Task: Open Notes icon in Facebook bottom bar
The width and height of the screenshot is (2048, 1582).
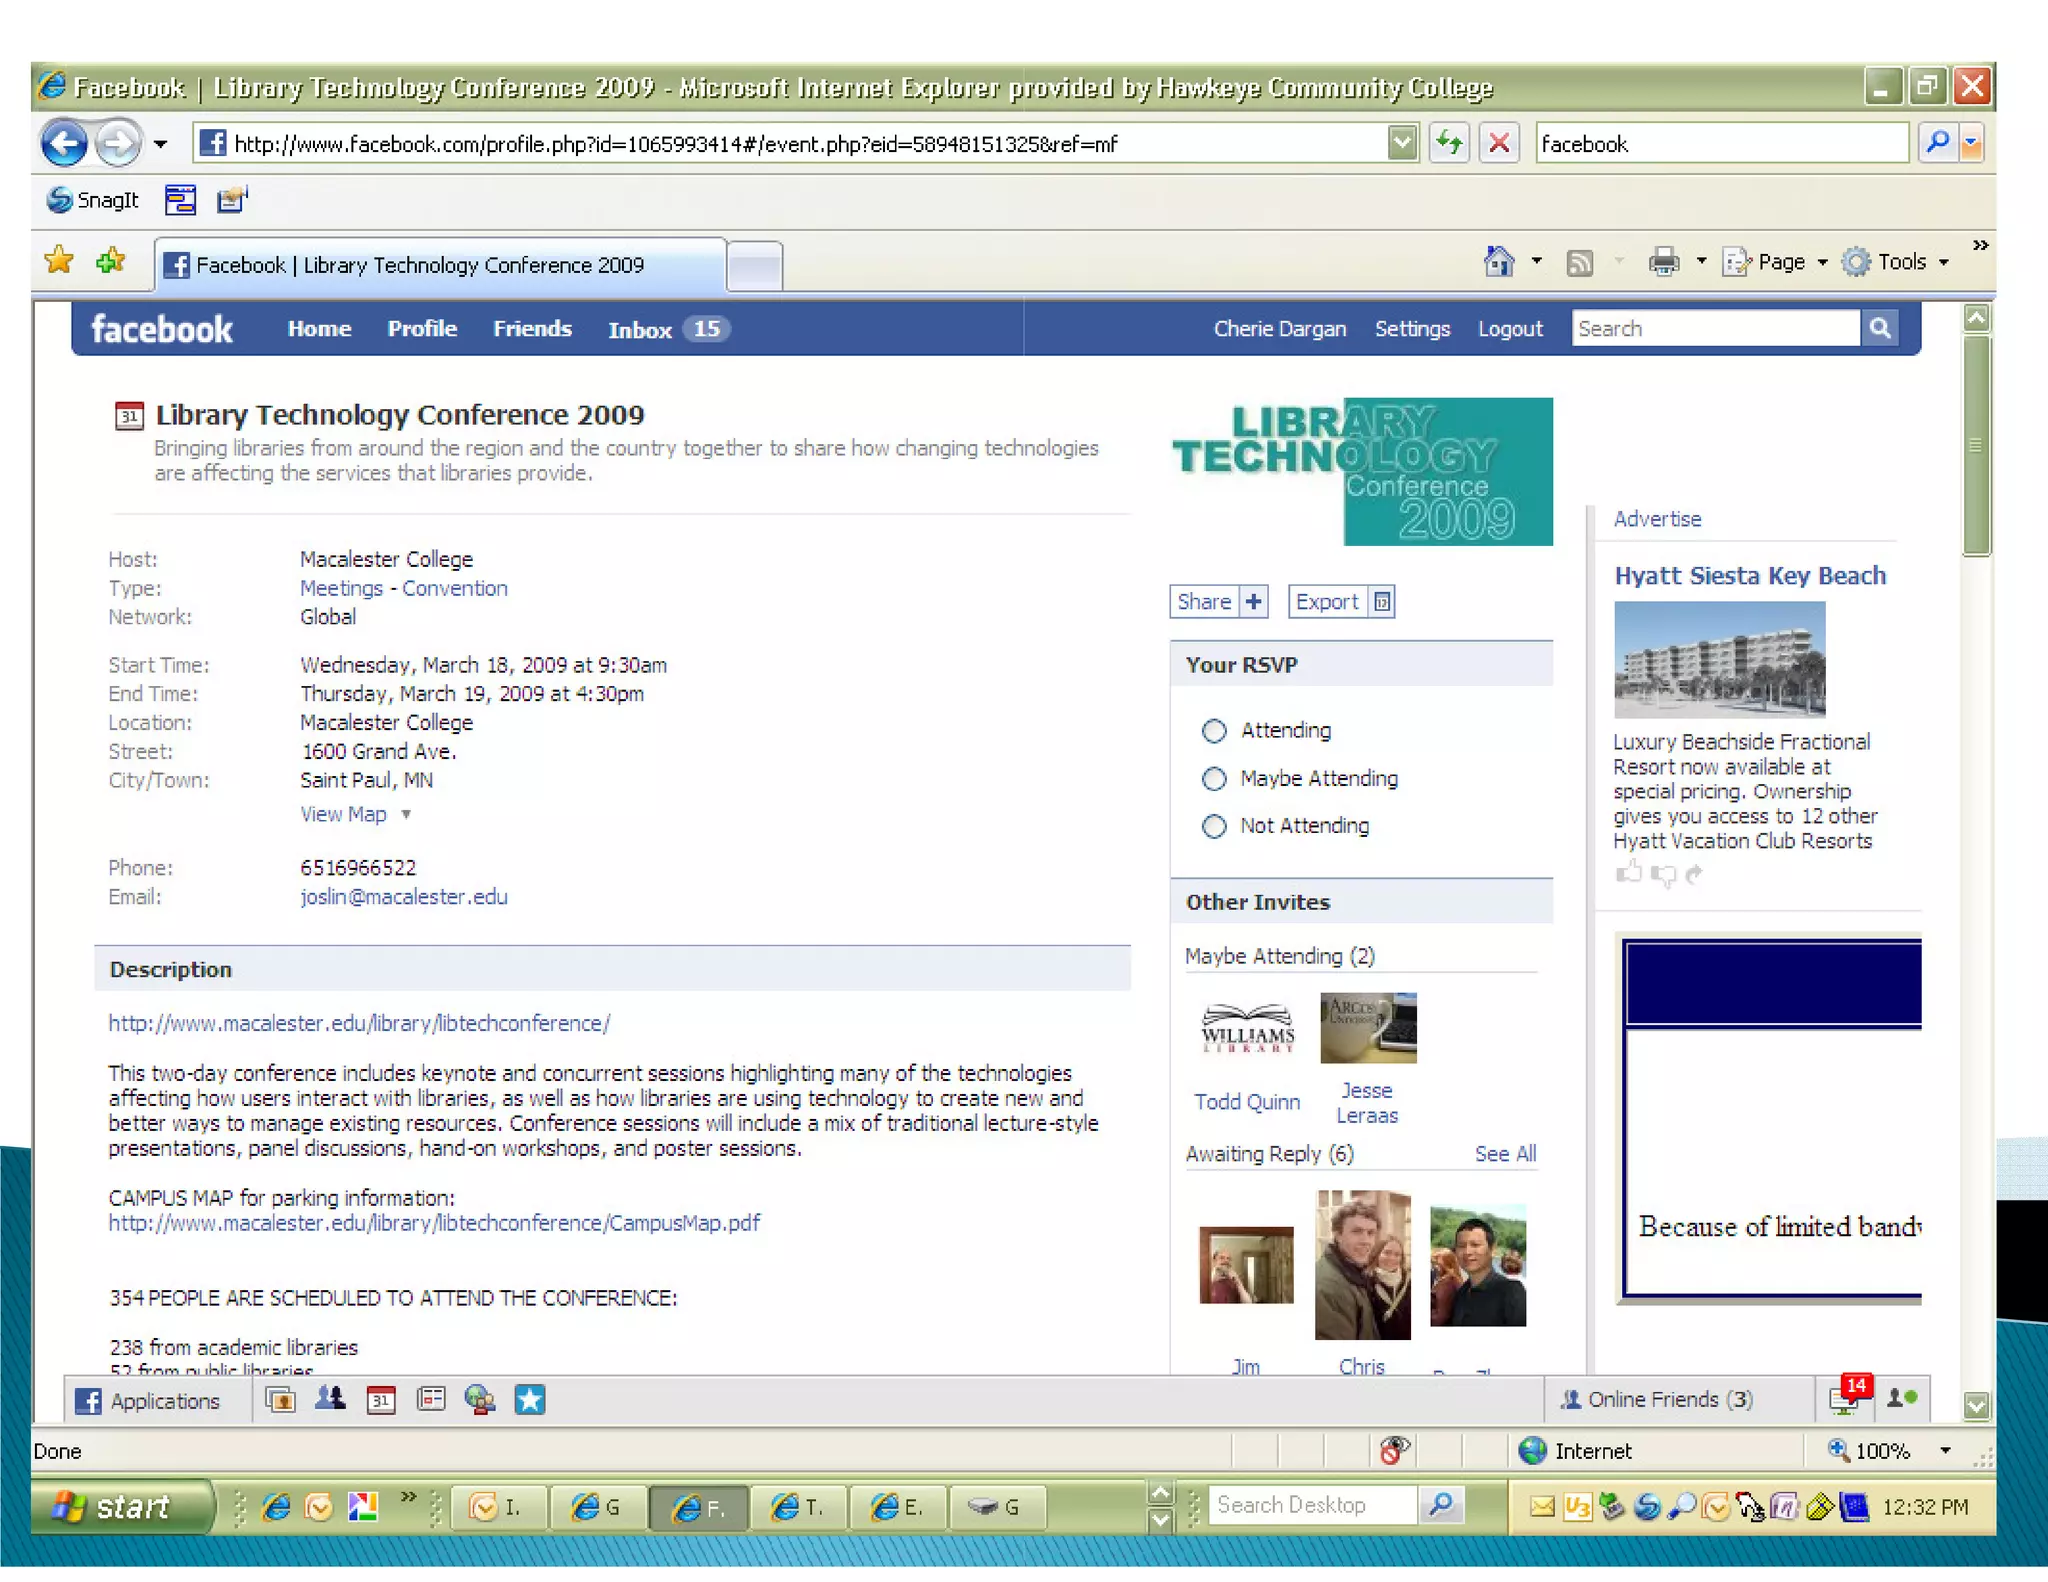Action: [x=431, y=1399]
